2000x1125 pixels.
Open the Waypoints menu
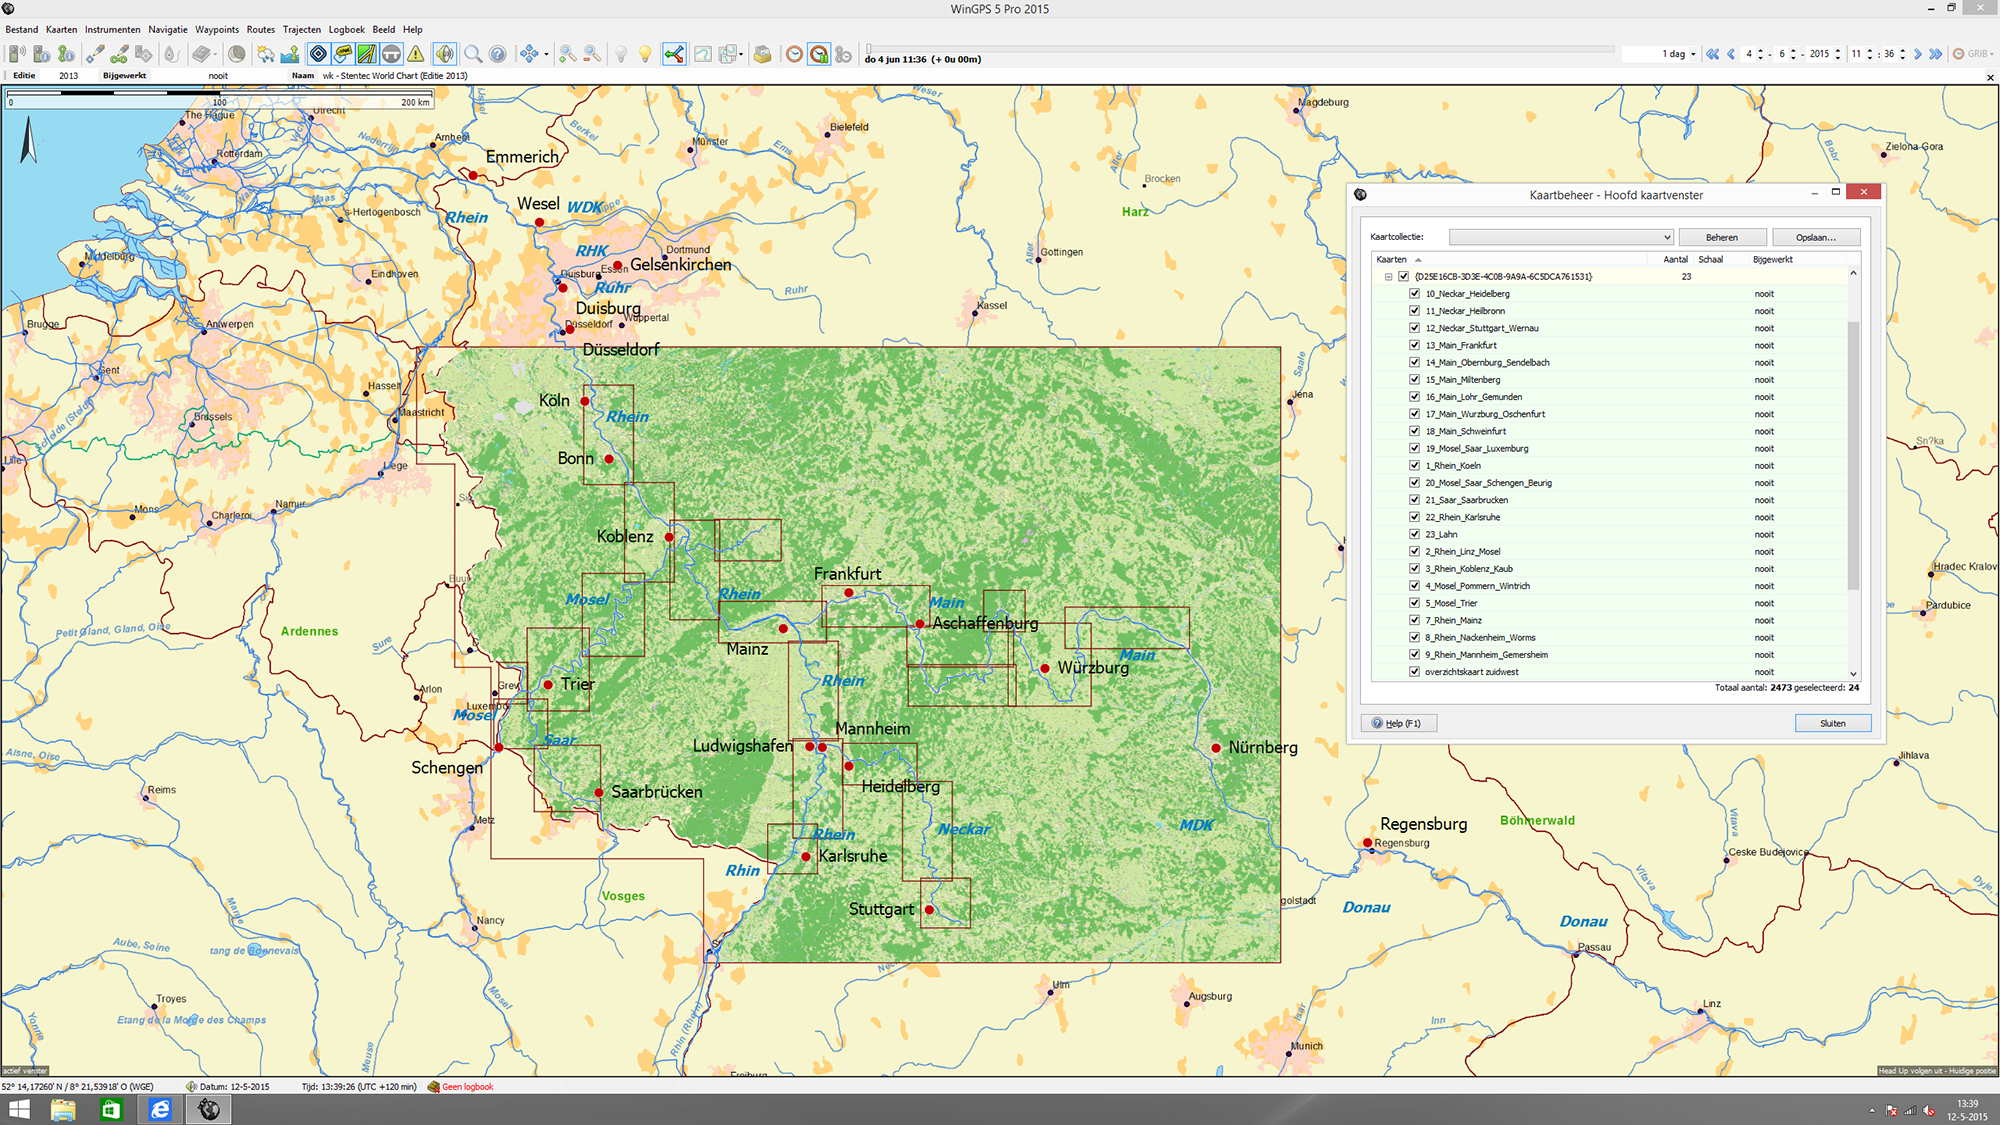pos(217,30)
